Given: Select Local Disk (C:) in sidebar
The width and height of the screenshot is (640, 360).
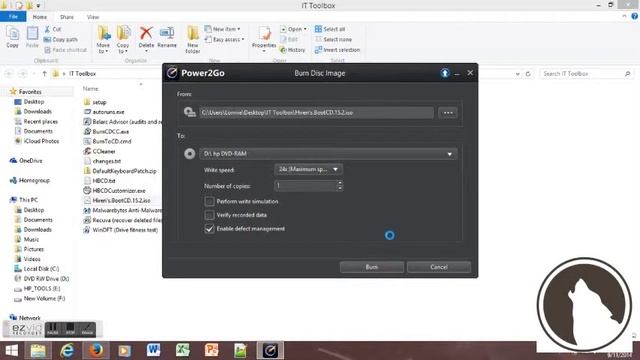Looking at the screenshot, I should pyautogui.click(x=37, y=269).
